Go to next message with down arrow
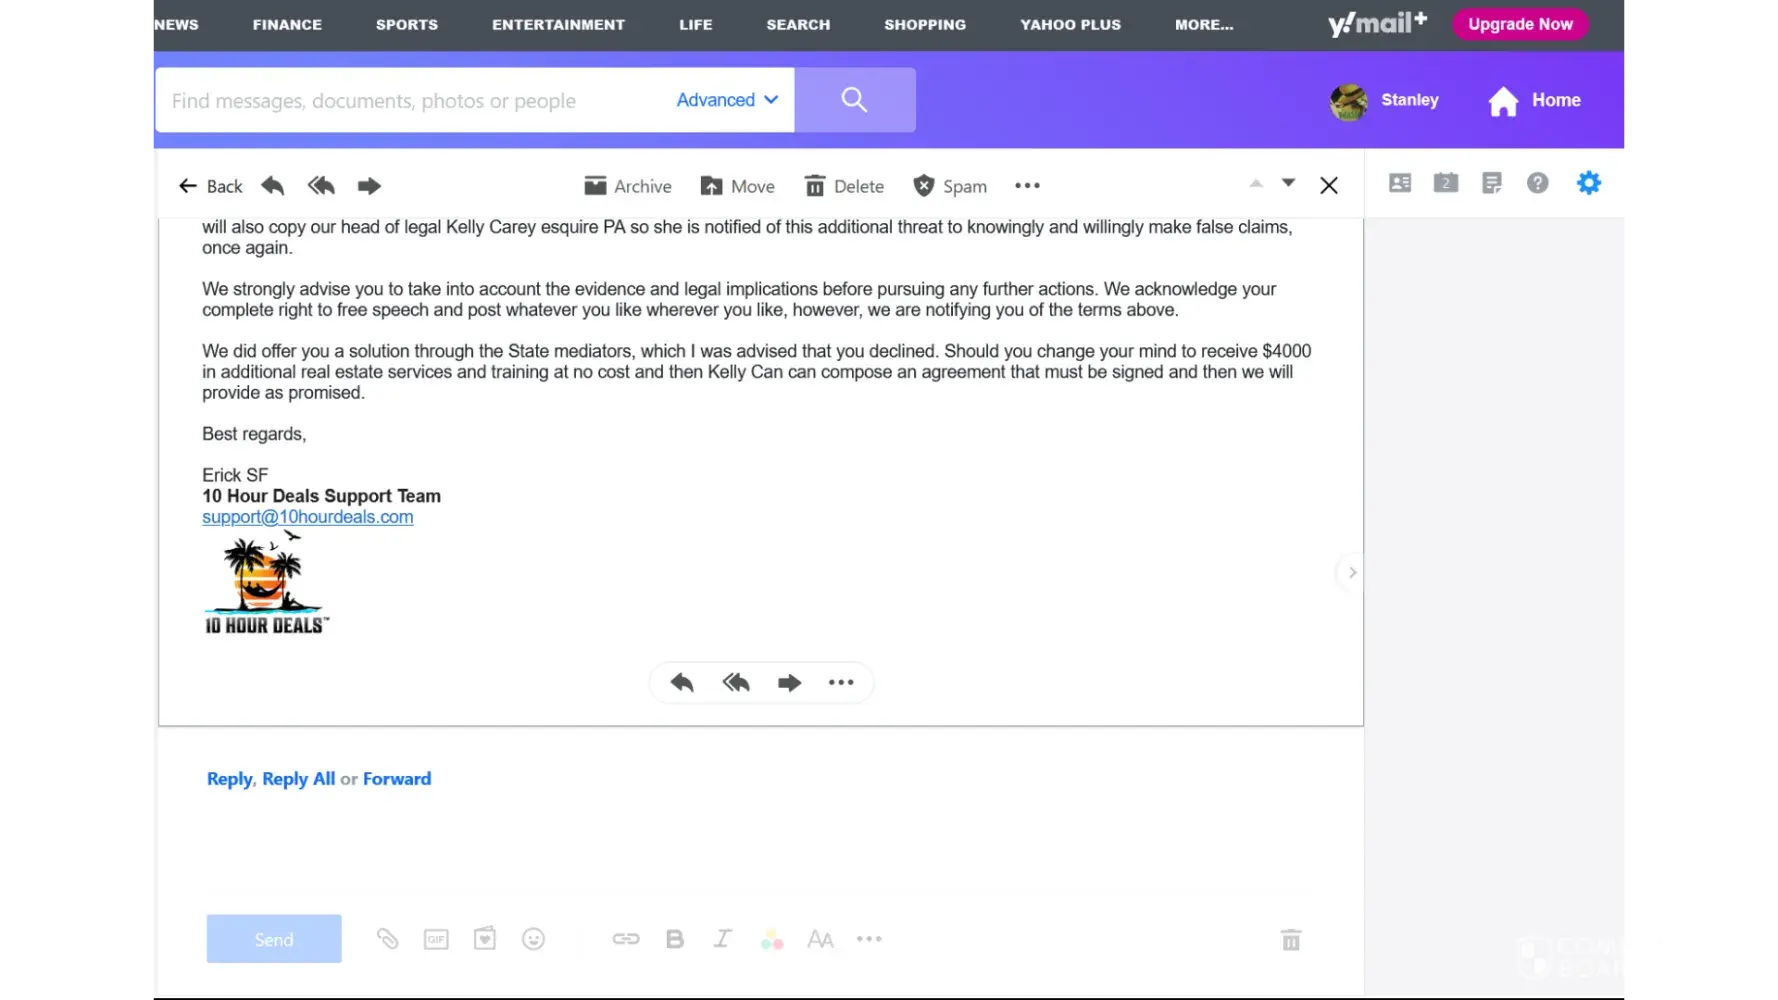The image size is (1778, 1000). 1288,183
